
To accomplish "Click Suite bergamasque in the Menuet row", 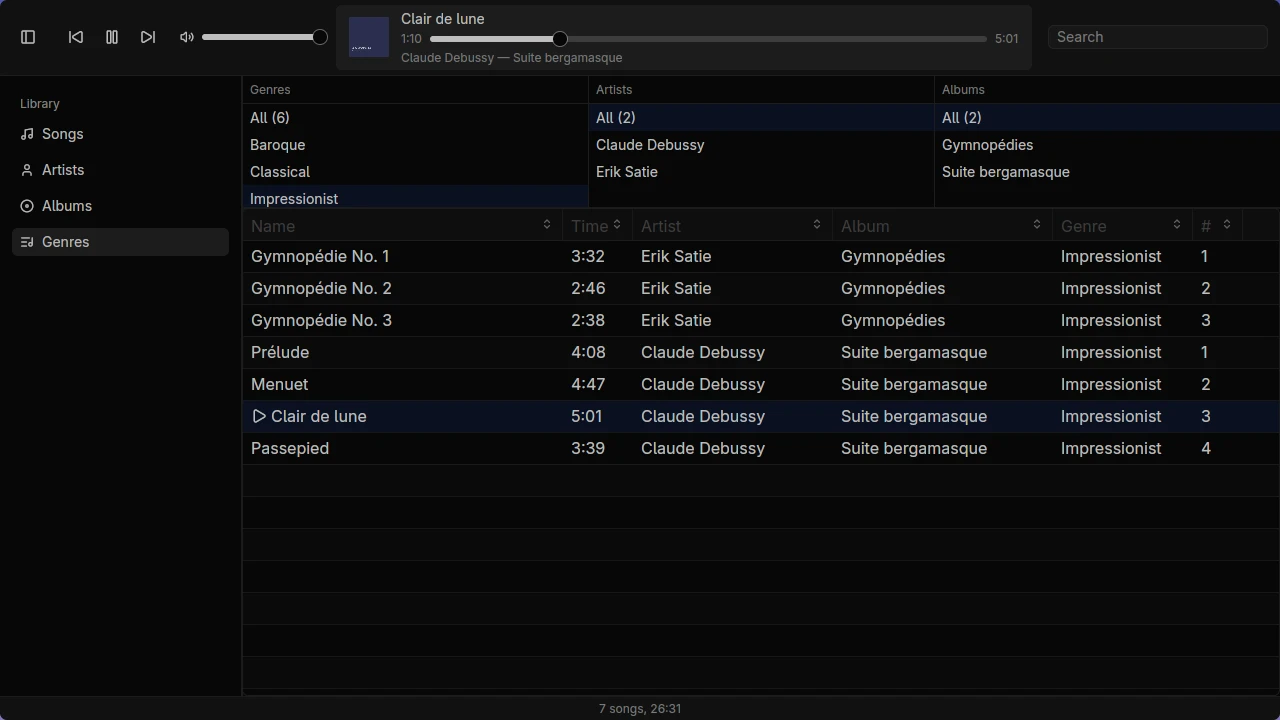I will click(914, 384).
